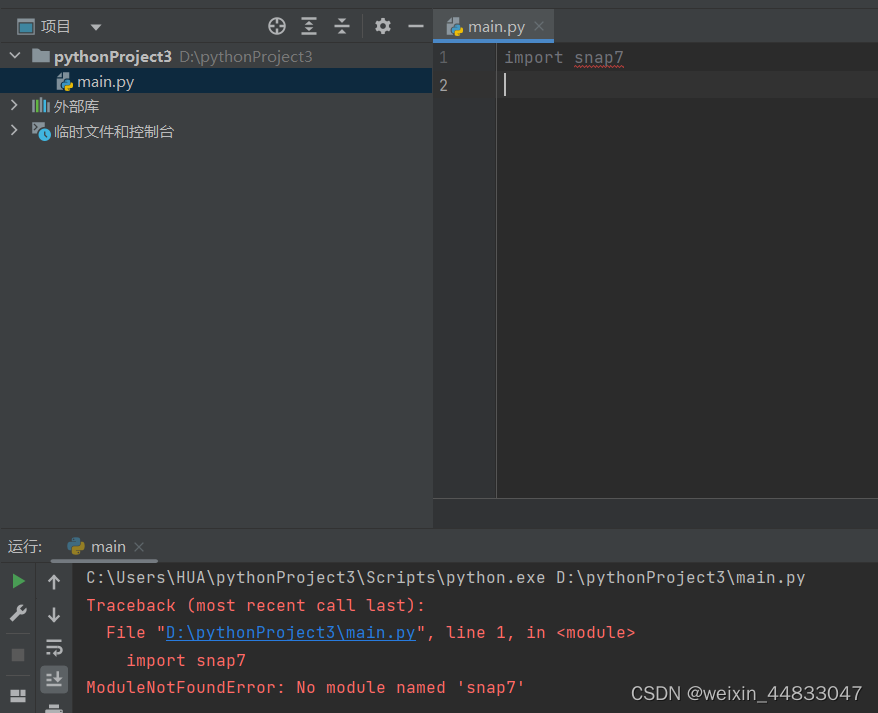The height and width of the screenshot is (713, 878).
Task: Toggle the console layout icon at bottom left
Action: 18,695
